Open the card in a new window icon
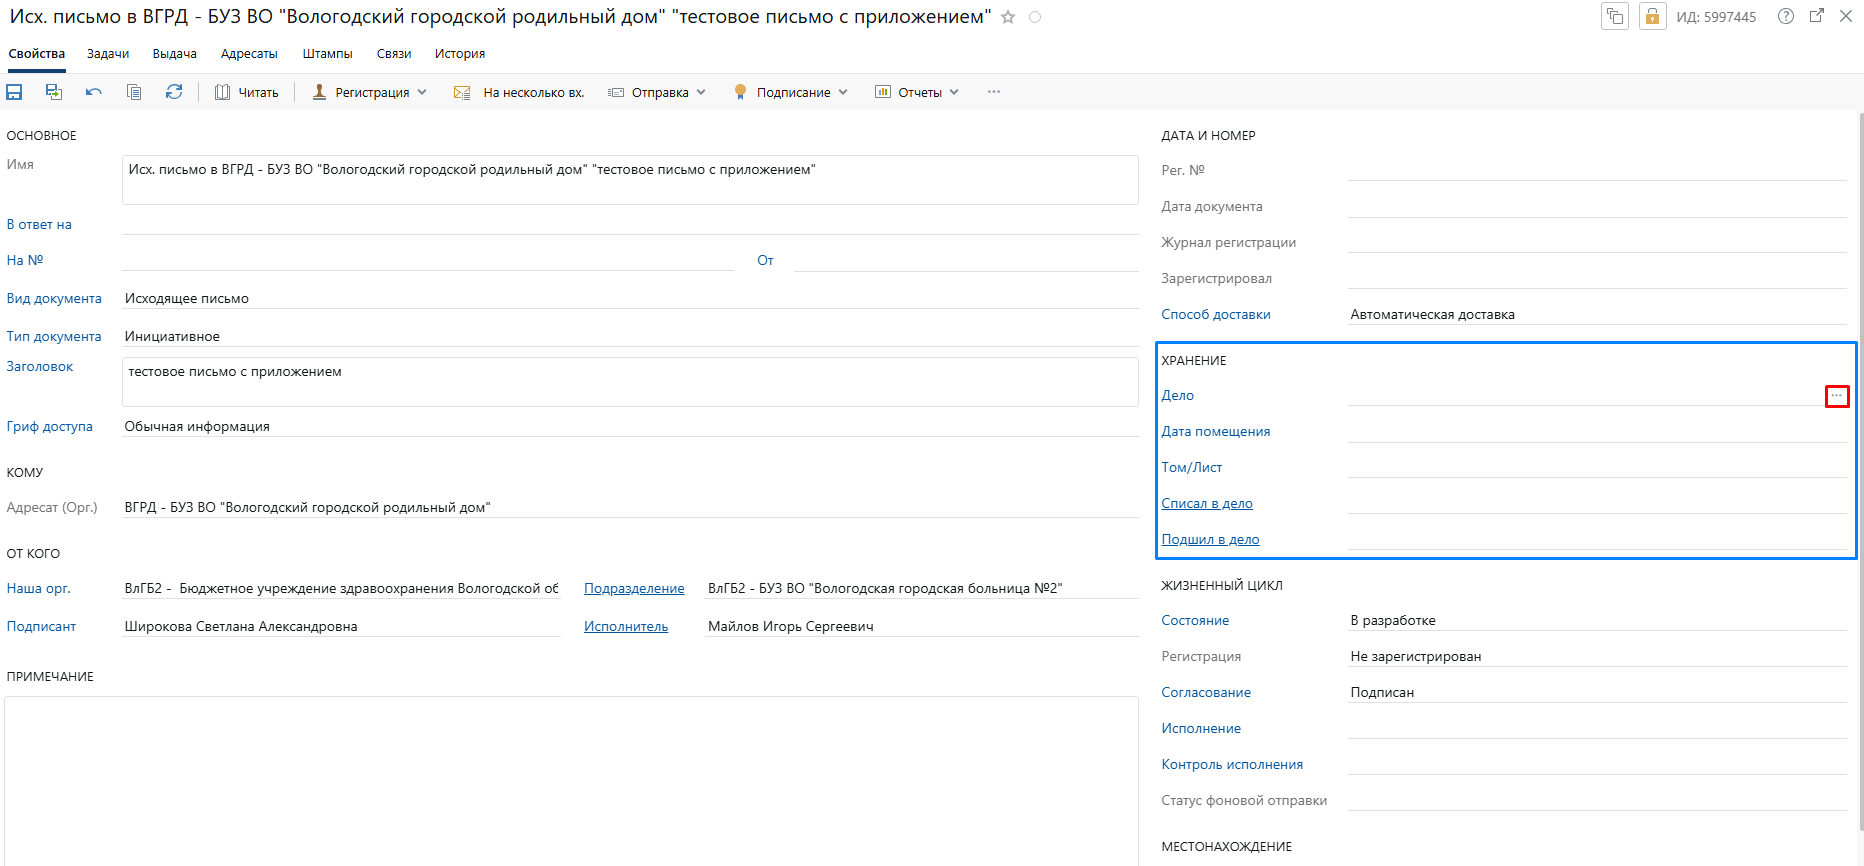The height and width of the screenshot is (866, 1864). tap(1817, 16)
